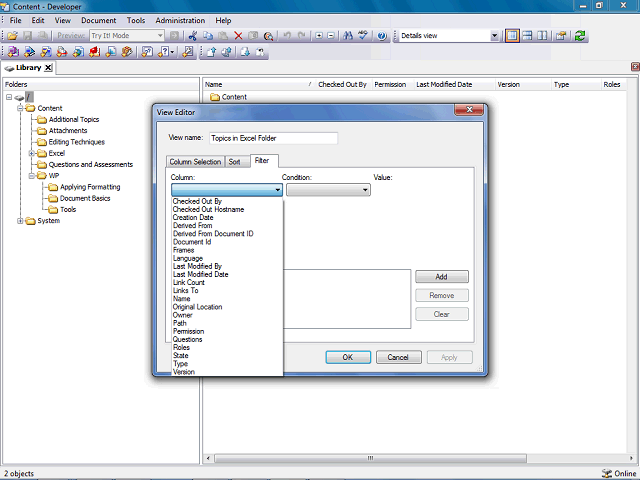This screenshot has width=640, height=480.
Task: Open the Column dropdown in View Editor
Action: 278,190
